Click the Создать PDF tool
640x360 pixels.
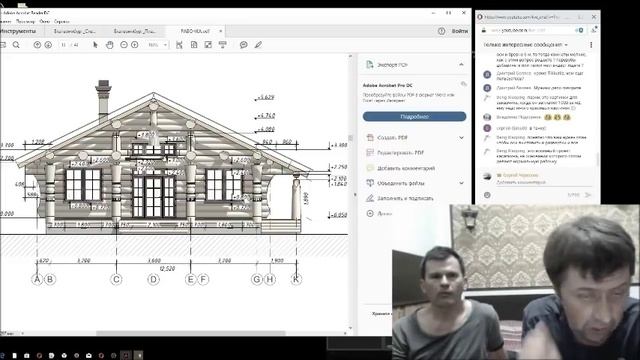(x=392, y=138)
